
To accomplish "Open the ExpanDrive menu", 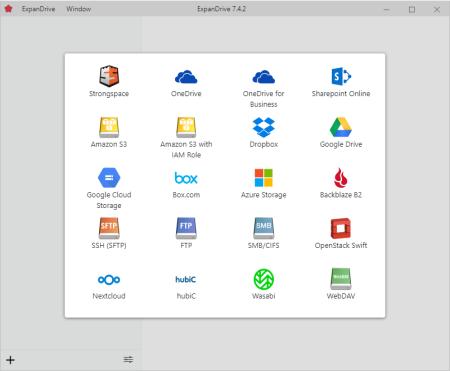I will pyautogui.click(x=38, y=9).
